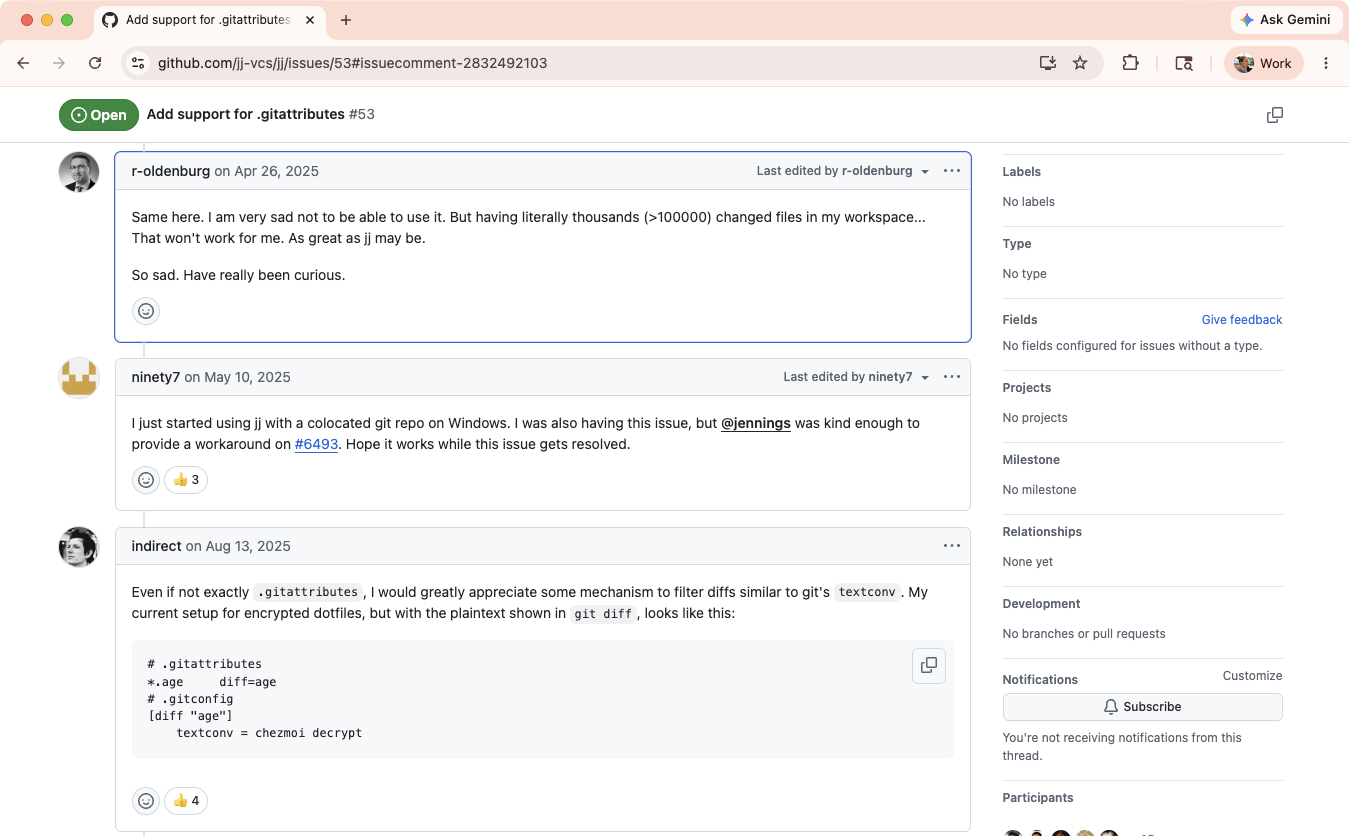The height and width of the screenshot is (836, 1349).
Task: Follow the #6493 issue link
Action: pos(317,444)
